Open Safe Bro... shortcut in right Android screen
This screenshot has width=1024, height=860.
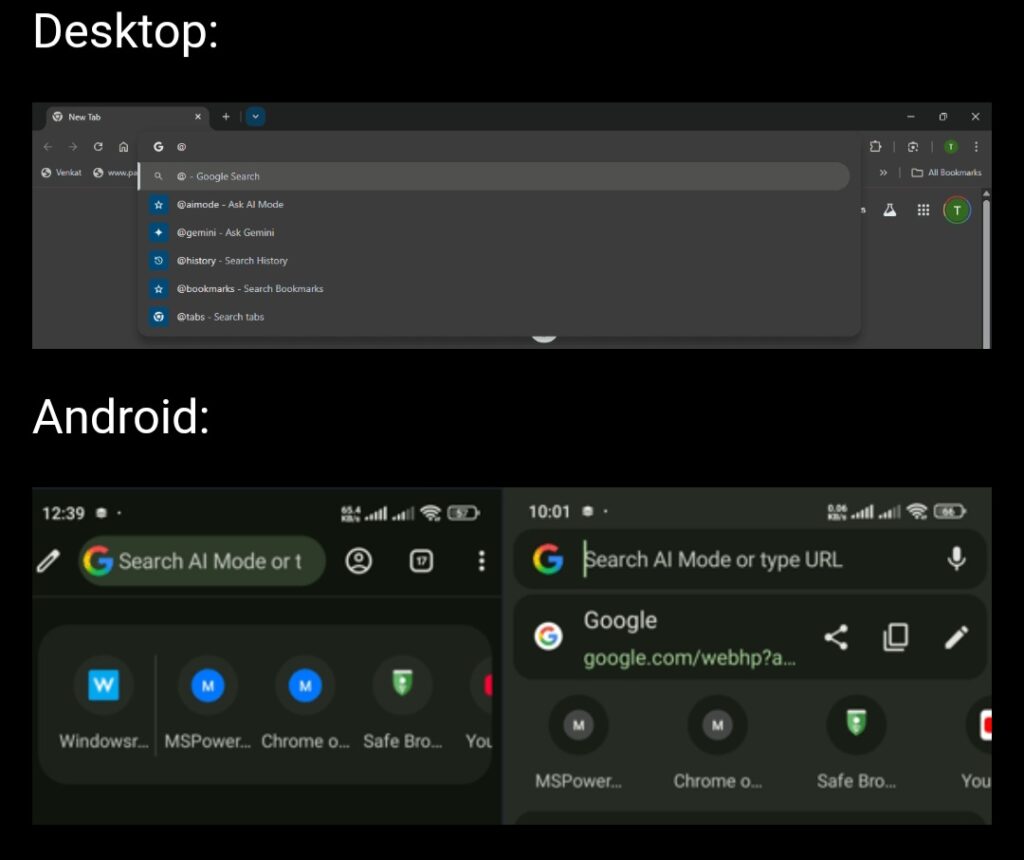tap(856, 743)
